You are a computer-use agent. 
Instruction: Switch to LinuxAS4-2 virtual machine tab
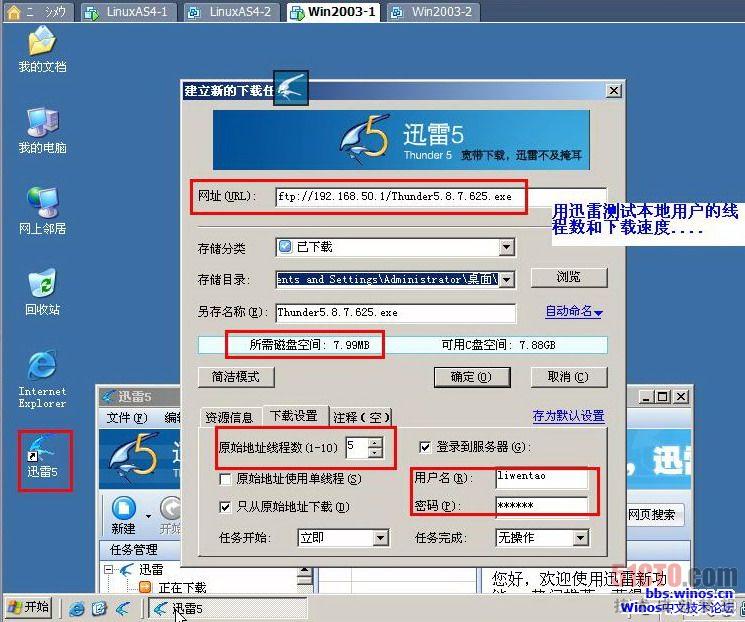233,12
